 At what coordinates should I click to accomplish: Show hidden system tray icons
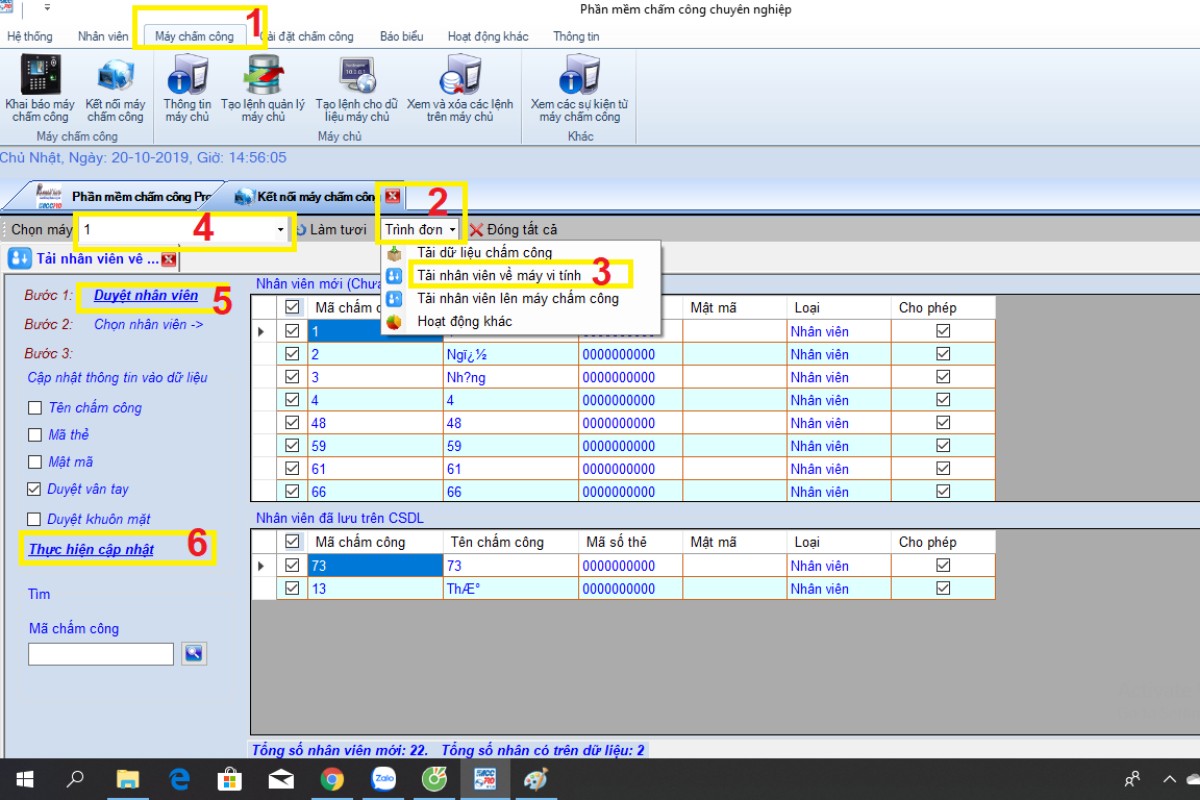click(1169, 779)
